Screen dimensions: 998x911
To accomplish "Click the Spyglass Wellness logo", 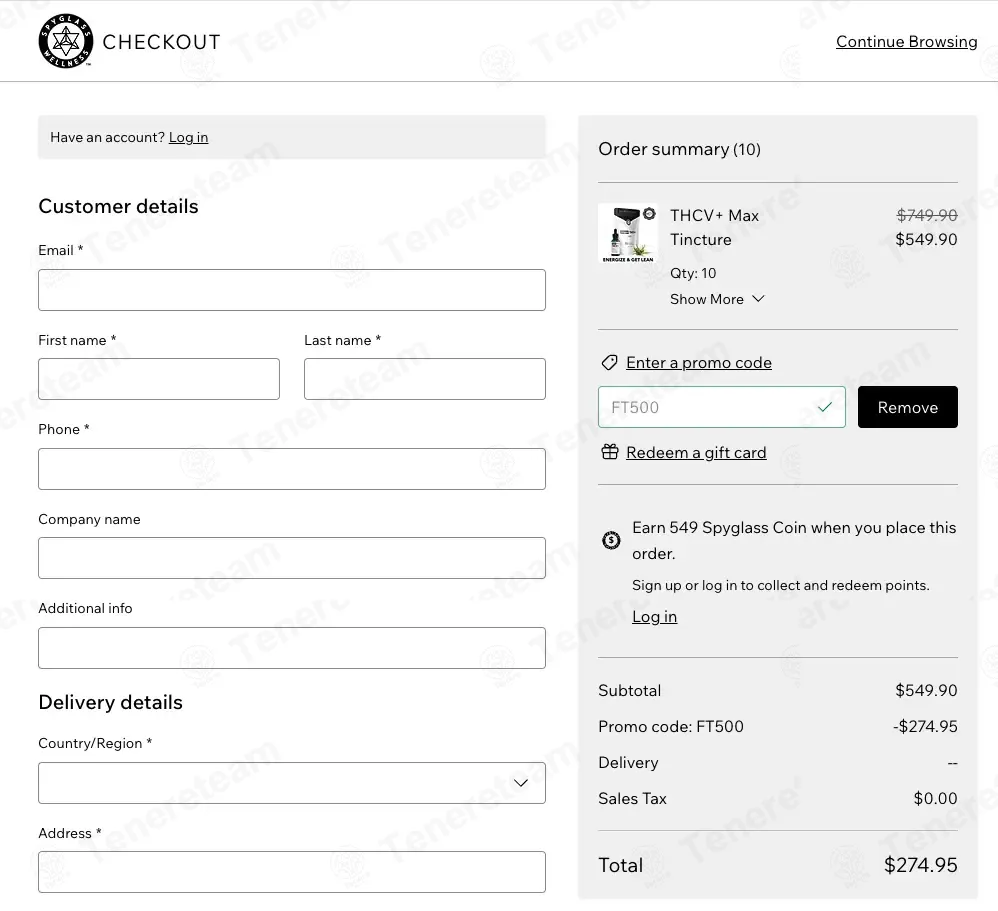I will (66, 41).
